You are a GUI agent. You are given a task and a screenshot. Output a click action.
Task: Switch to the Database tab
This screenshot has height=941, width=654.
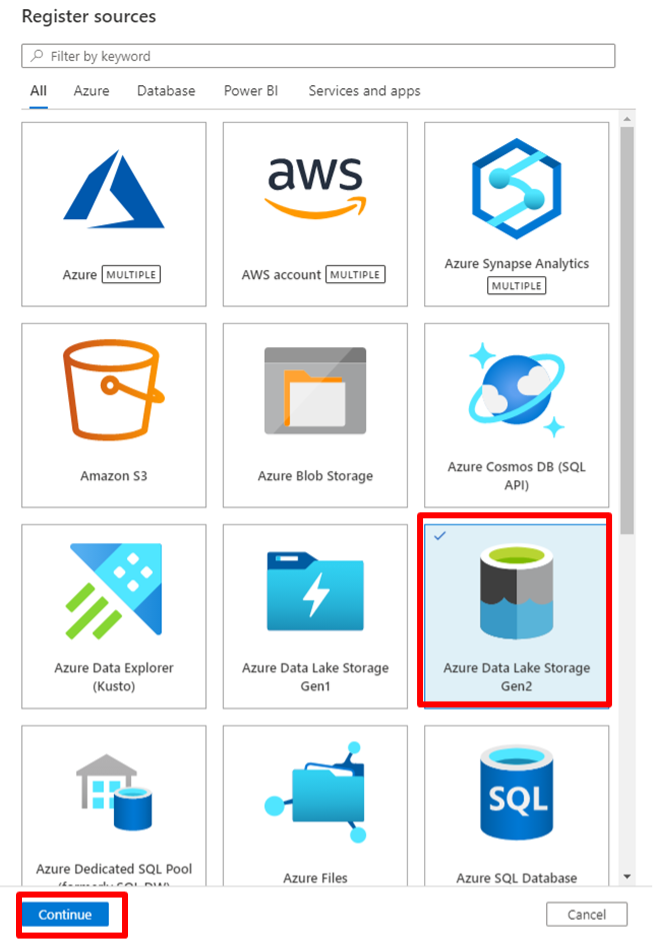click(x=166, y=91)
